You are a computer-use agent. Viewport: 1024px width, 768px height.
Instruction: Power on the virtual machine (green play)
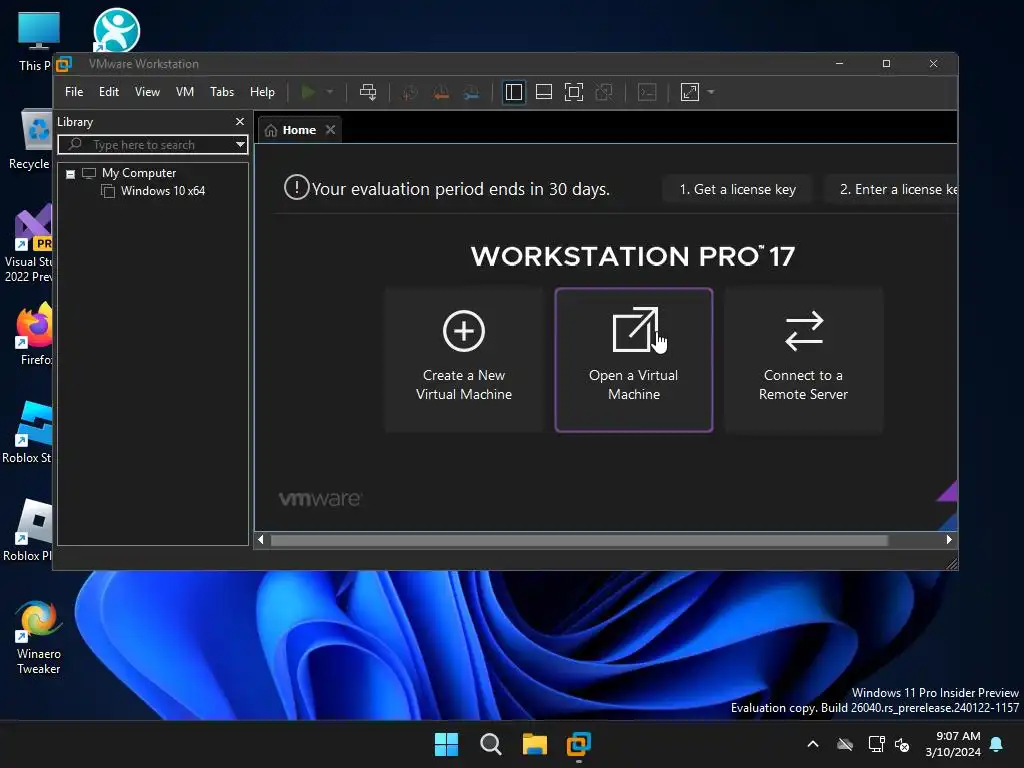(x=308, y=92)
